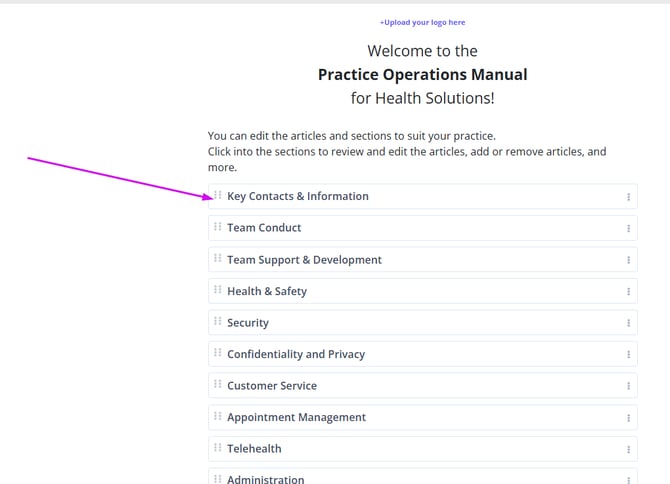Open three-dot menu for Confidentiality and Privacy
Image resolution: width=670 pixels, height=484 pixels.
coord(628,355)
